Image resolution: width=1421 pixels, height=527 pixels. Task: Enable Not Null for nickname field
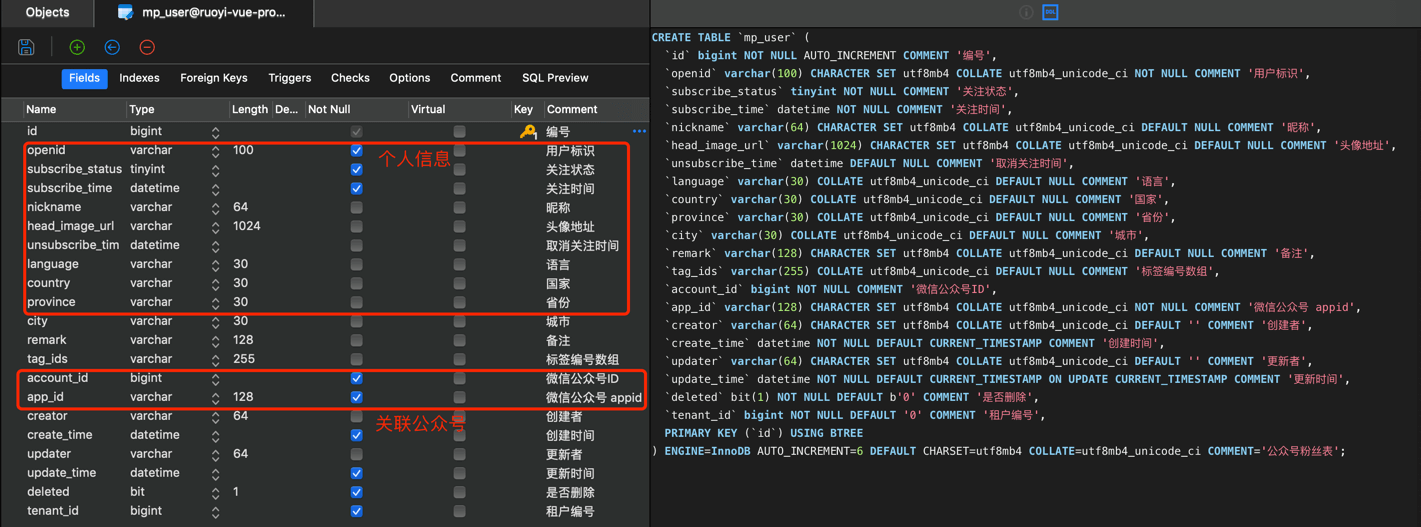356,208
